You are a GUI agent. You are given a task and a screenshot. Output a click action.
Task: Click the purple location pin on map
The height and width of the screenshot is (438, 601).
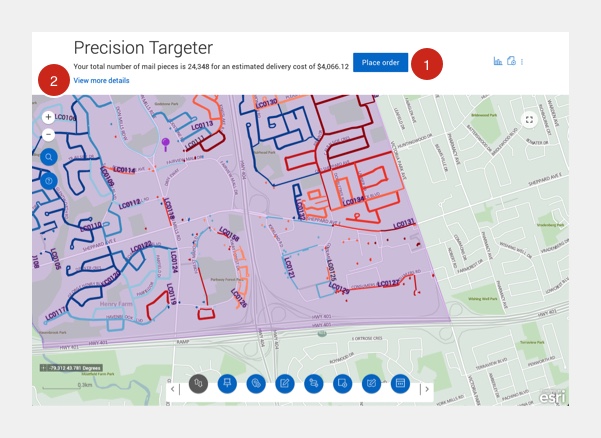pyautogui.click(x=166, y=144)
